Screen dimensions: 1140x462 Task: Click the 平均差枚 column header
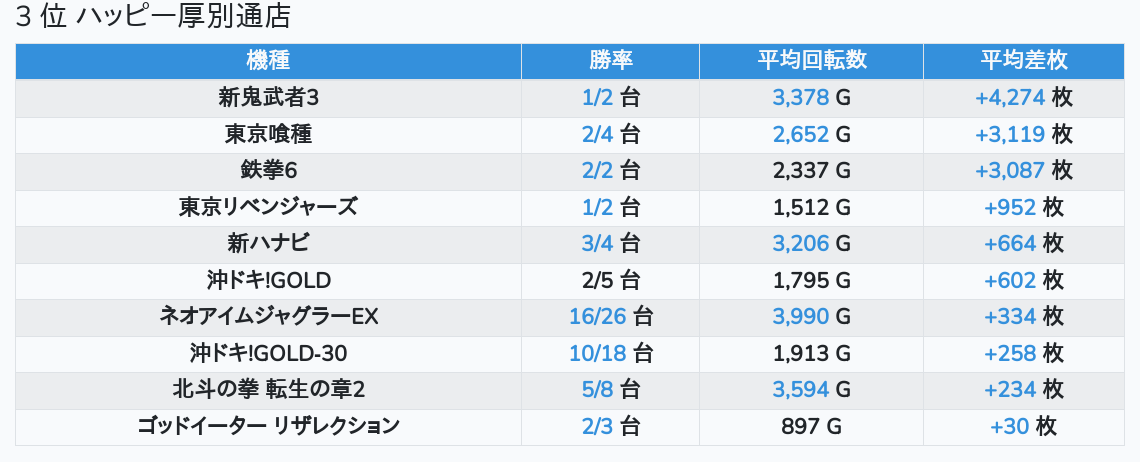coord(1023,60)
